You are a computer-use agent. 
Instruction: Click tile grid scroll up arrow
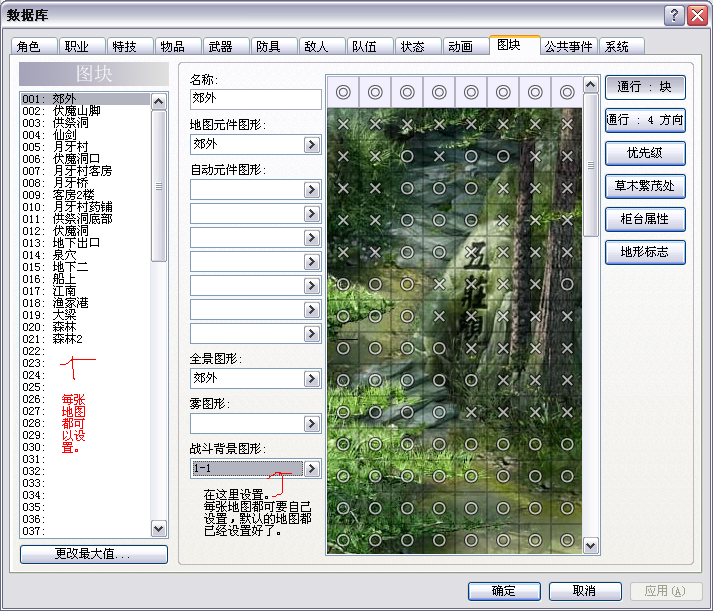pyautogui.click(x=591, y=85)
